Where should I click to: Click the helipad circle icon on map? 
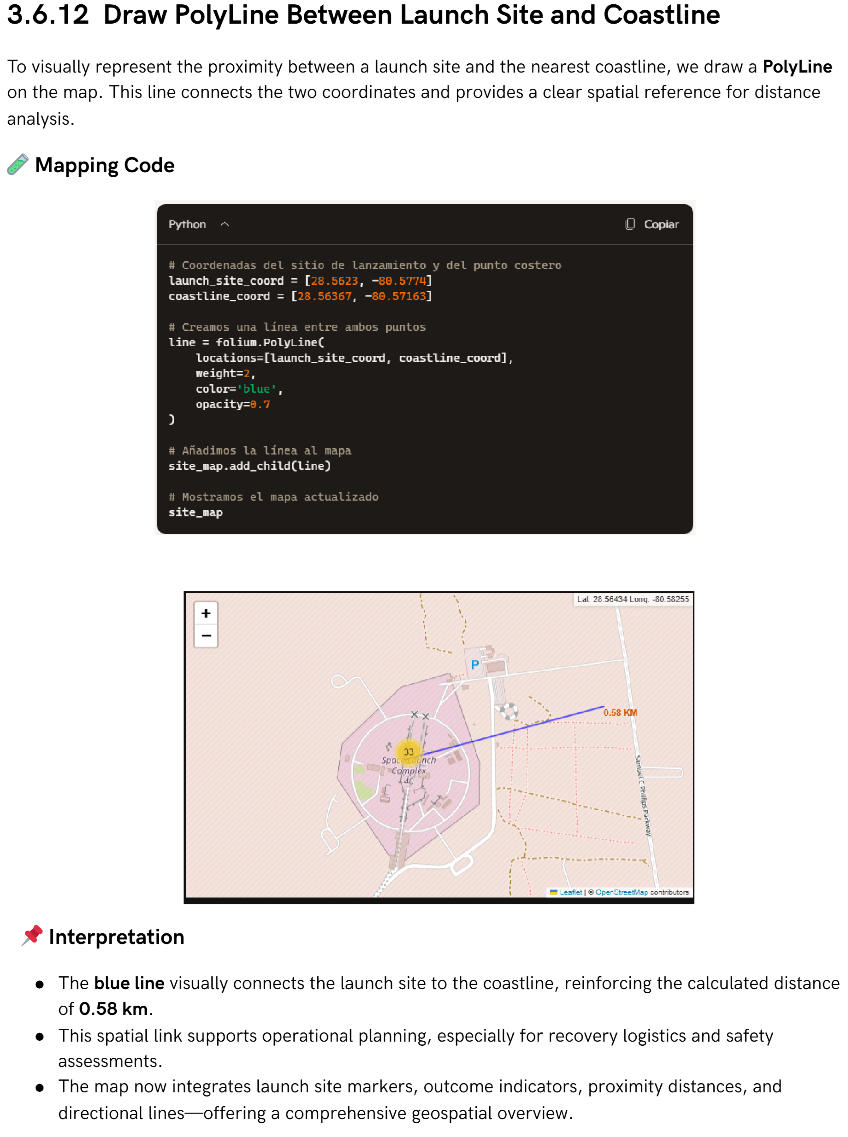[x=510, y=711]
